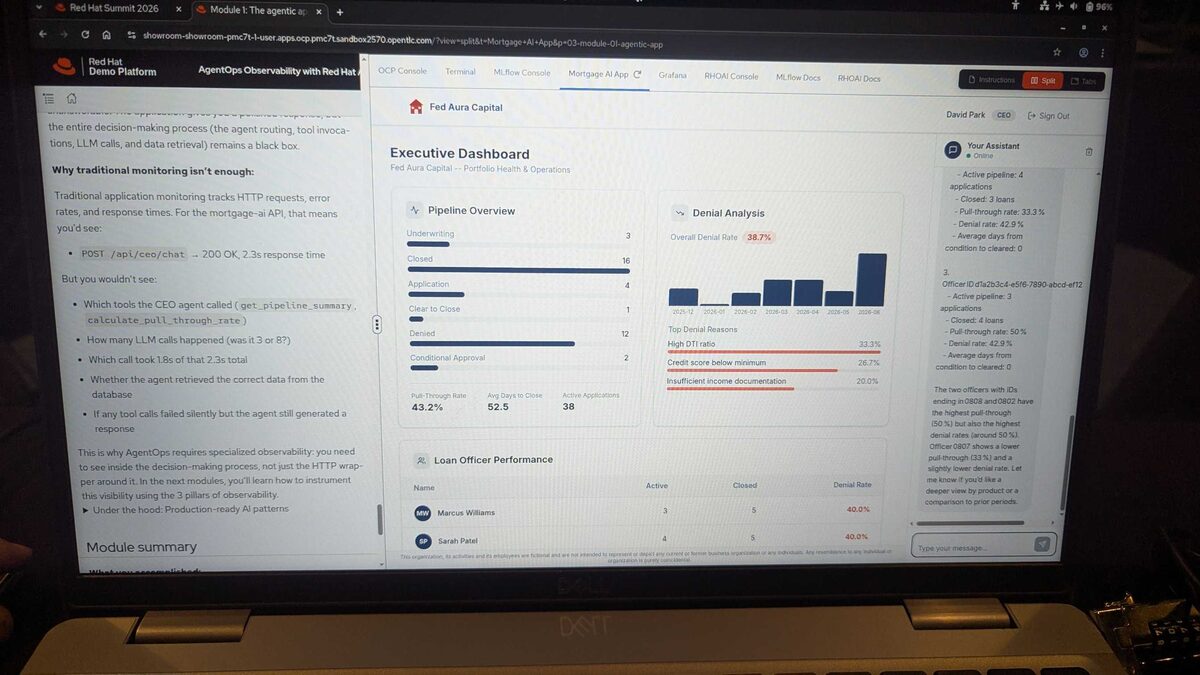Click the Red Hat Demo Platform logo

pyautogui.click(x=106, y=67)
